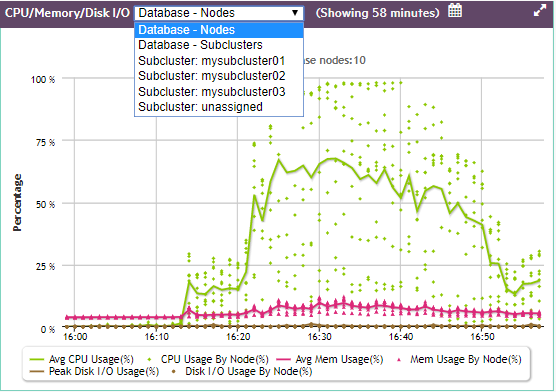The width and height of the screenshot is (556, 392).
Task: Hide Disk I/O Usage By Node(%) series
Action: (249, 371)
